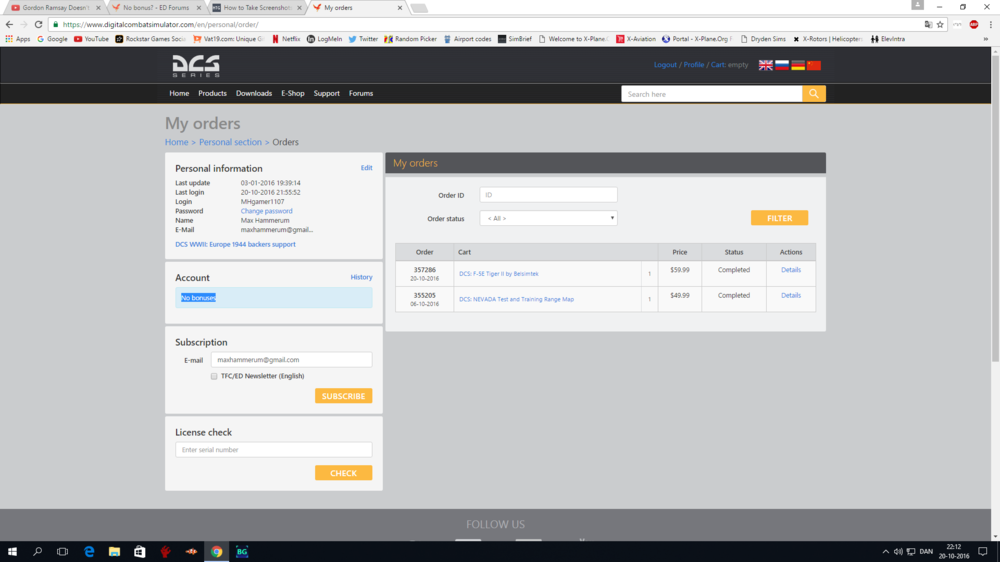Click the Change password link

click(267, 211)
